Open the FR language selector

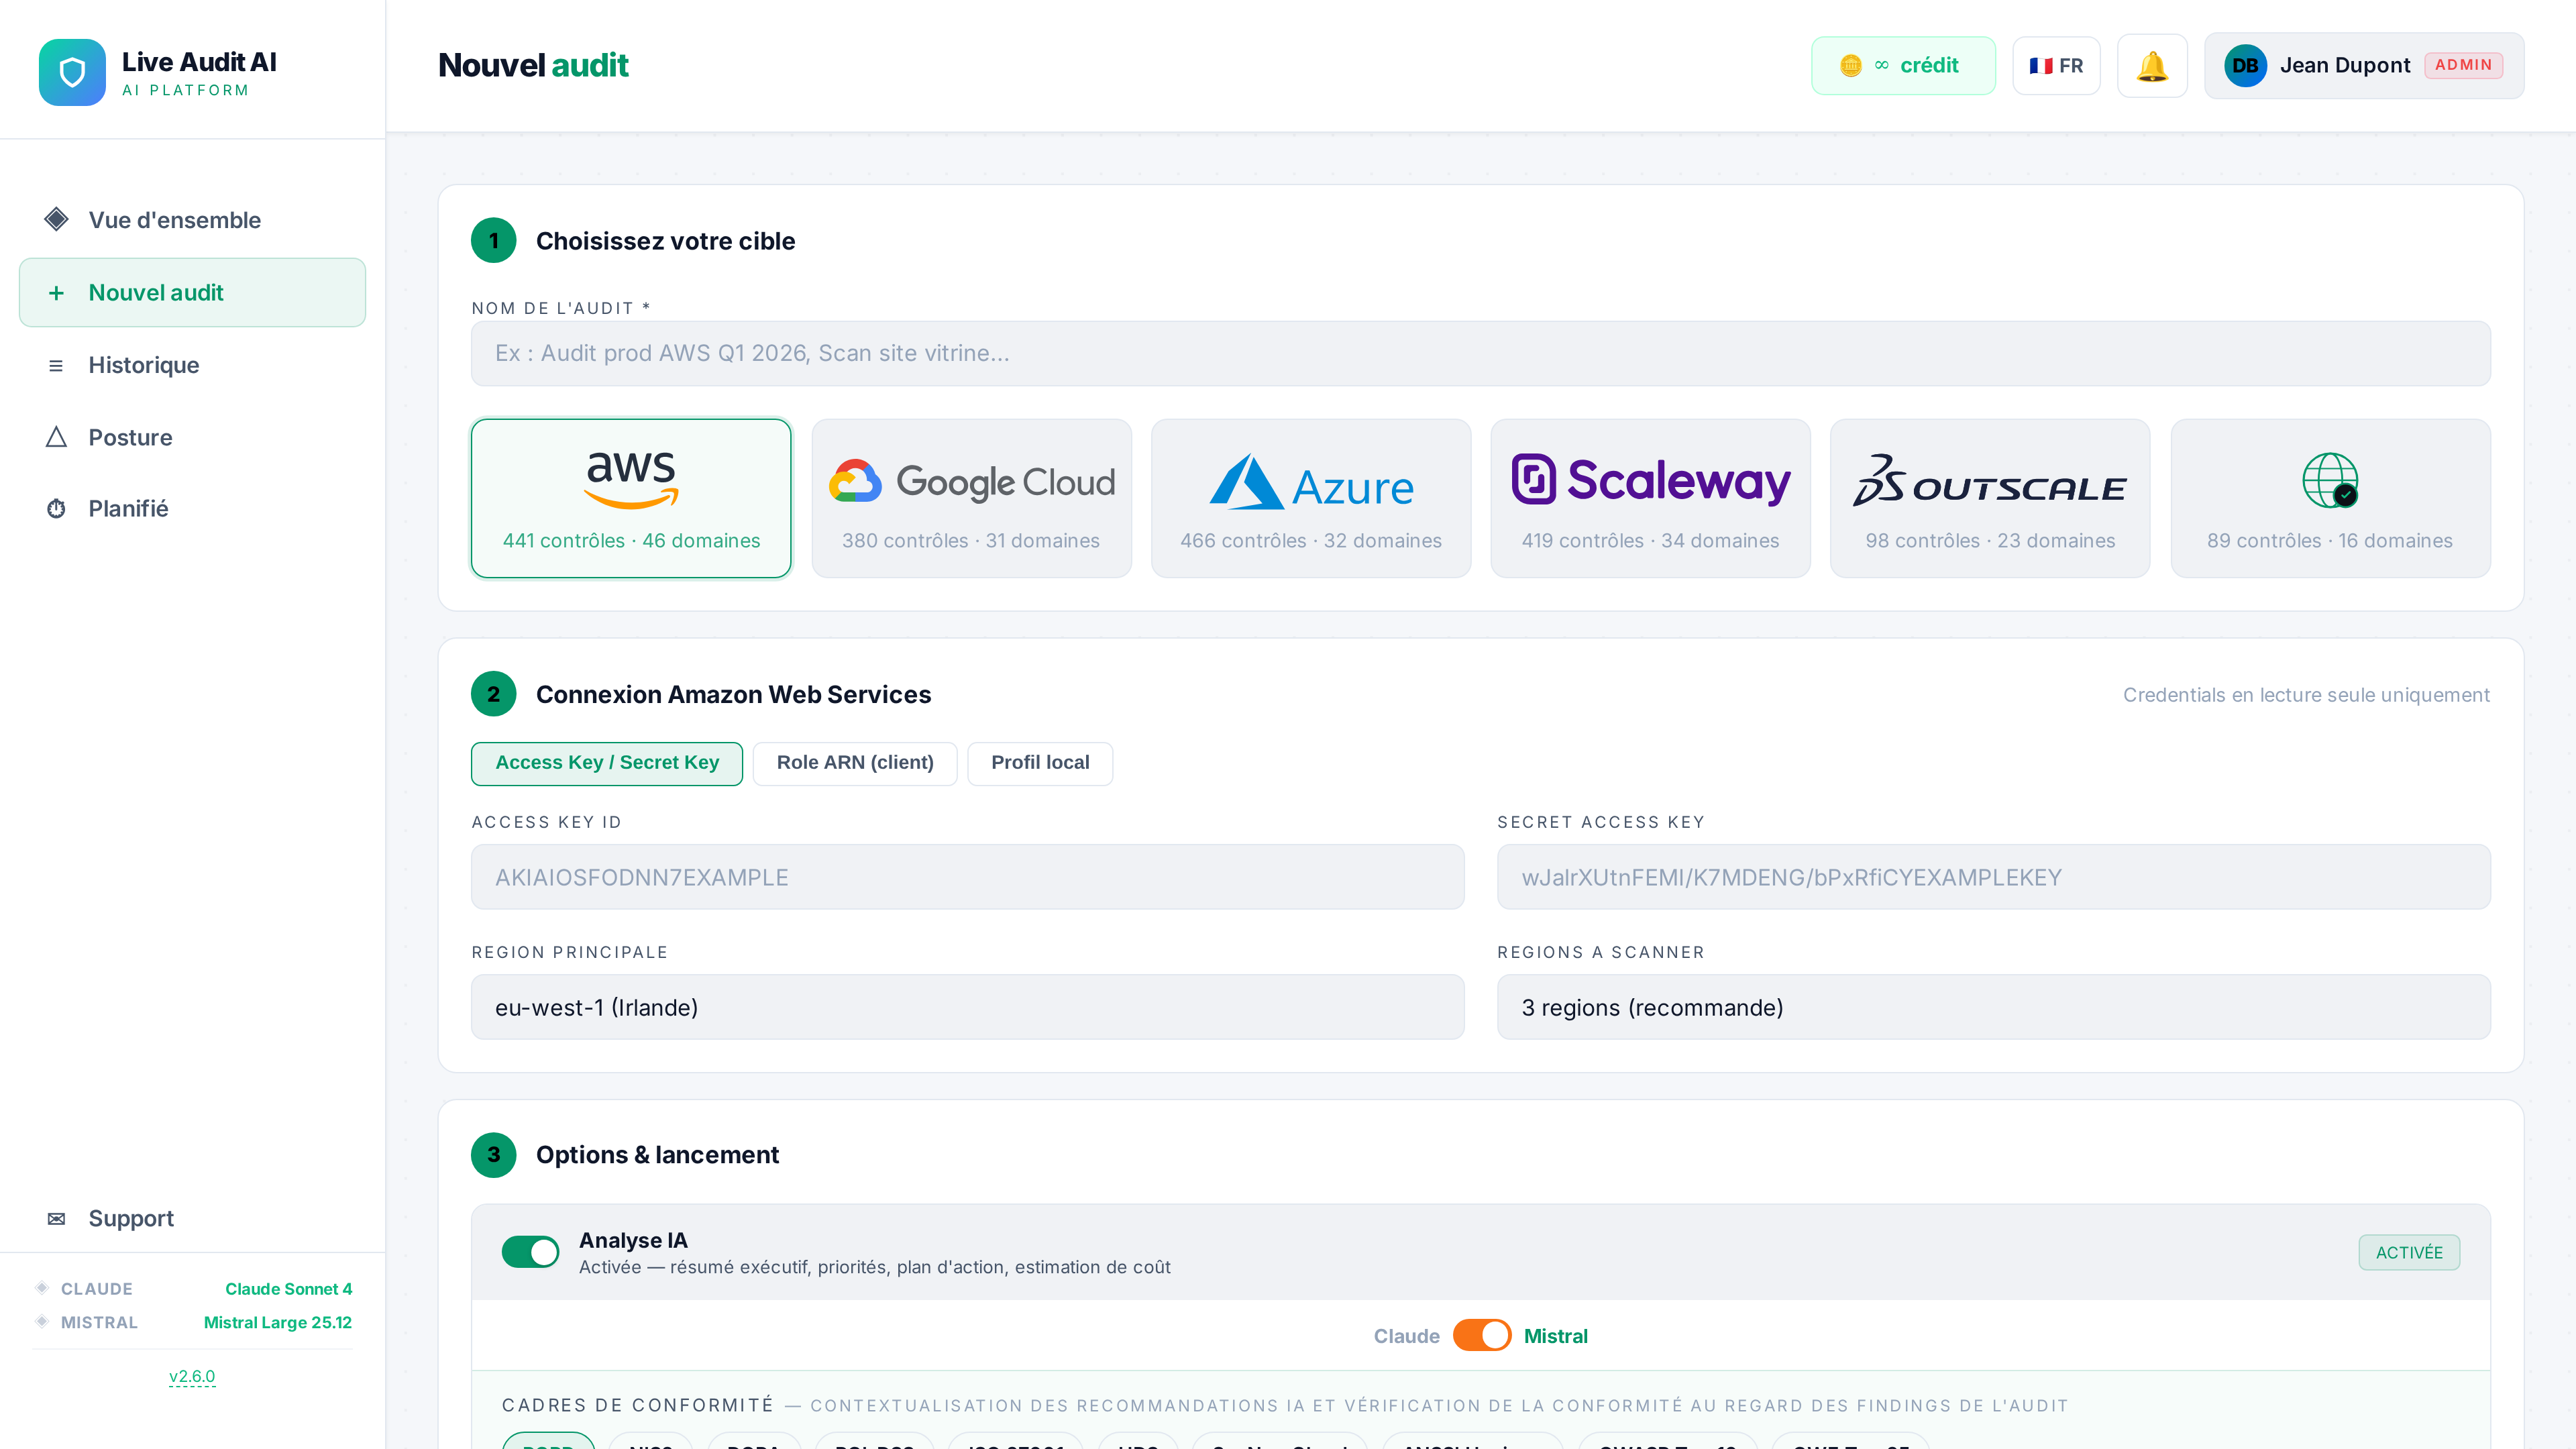2056,66
